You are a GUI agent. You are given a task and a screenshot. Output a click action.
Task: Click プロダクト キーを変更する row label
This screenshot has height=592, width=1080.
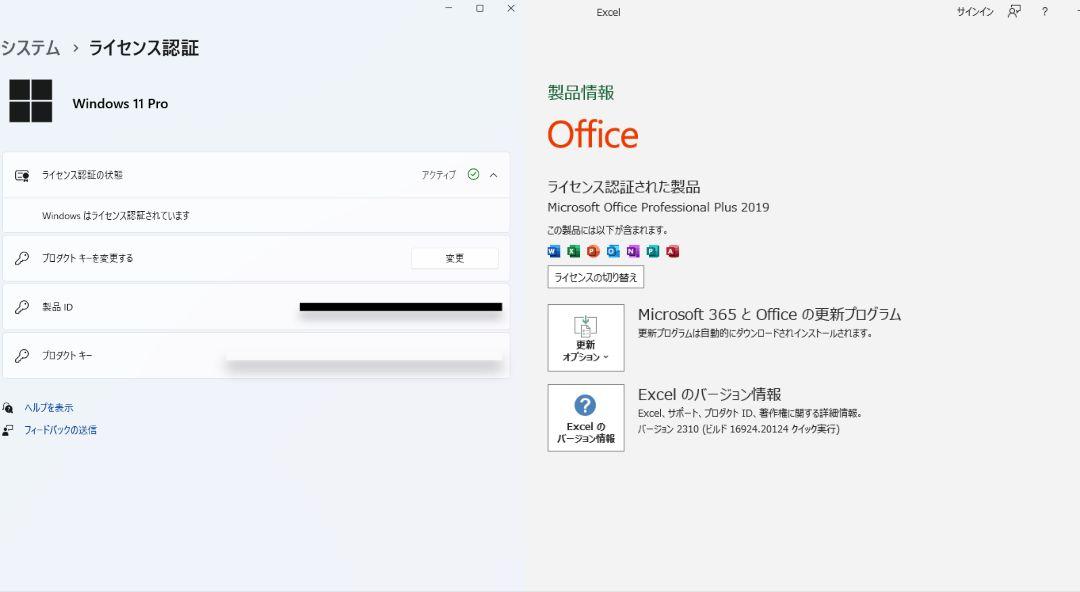(87, 258)
